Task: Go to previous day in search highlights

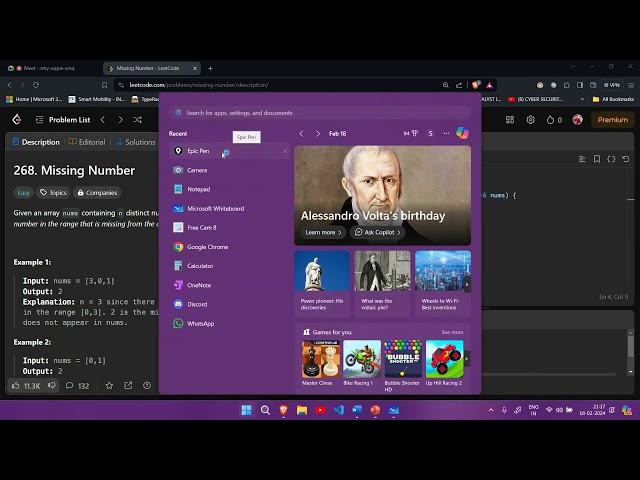Action: [x=301, y=133]
